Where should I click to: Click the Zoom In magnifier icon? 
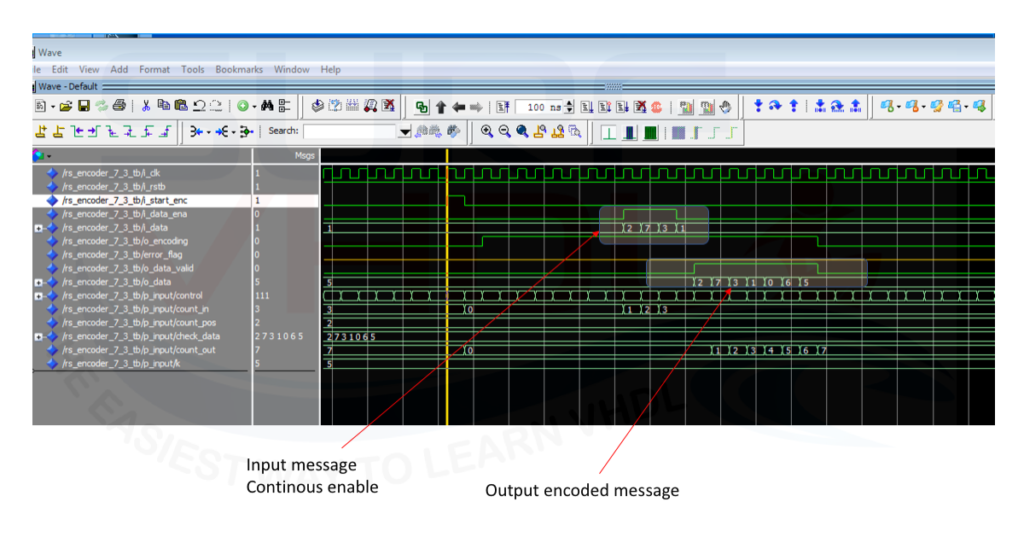point(487,132)
